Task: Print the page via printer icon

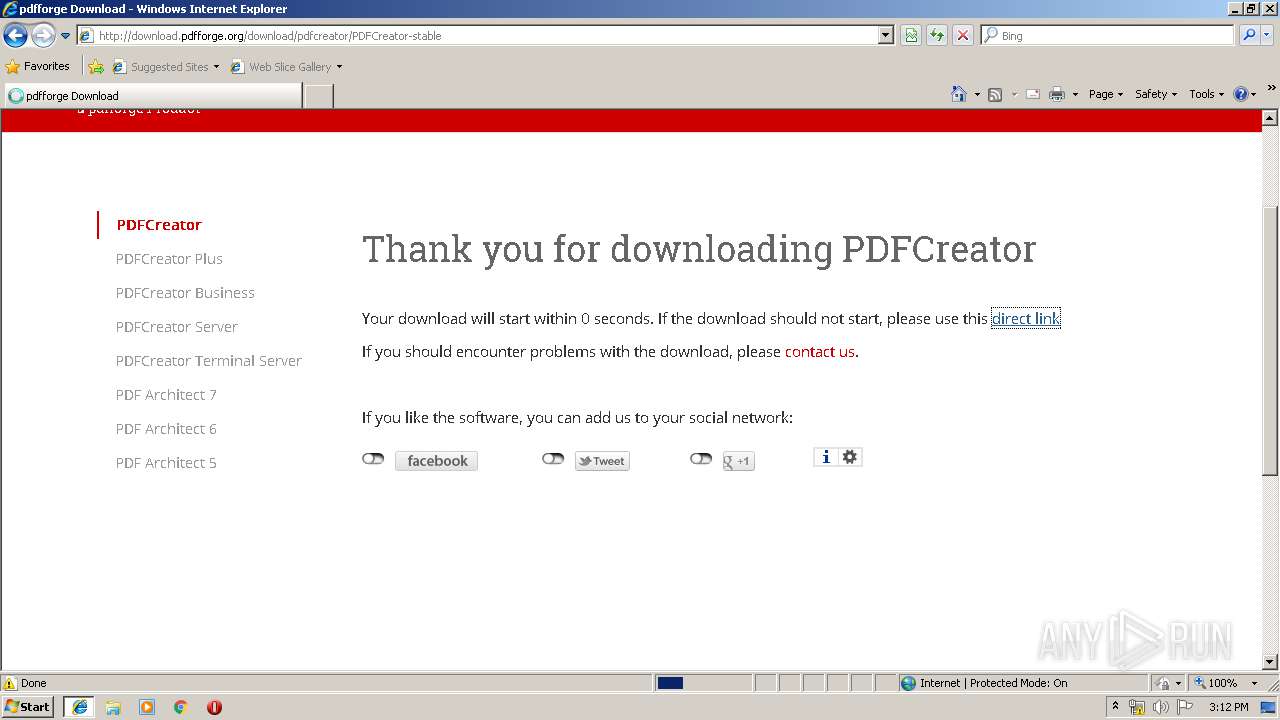Action: click(1057, 94)
